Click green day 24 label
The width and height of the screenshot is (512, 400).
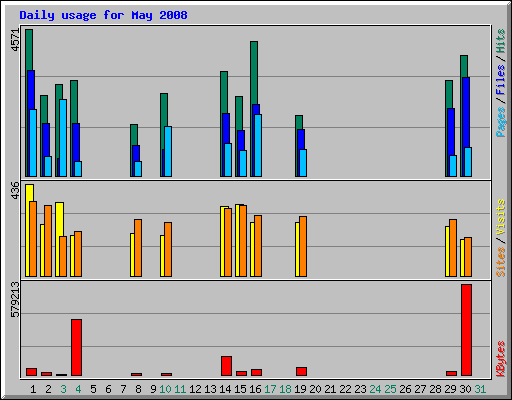(x=375, y=389)
